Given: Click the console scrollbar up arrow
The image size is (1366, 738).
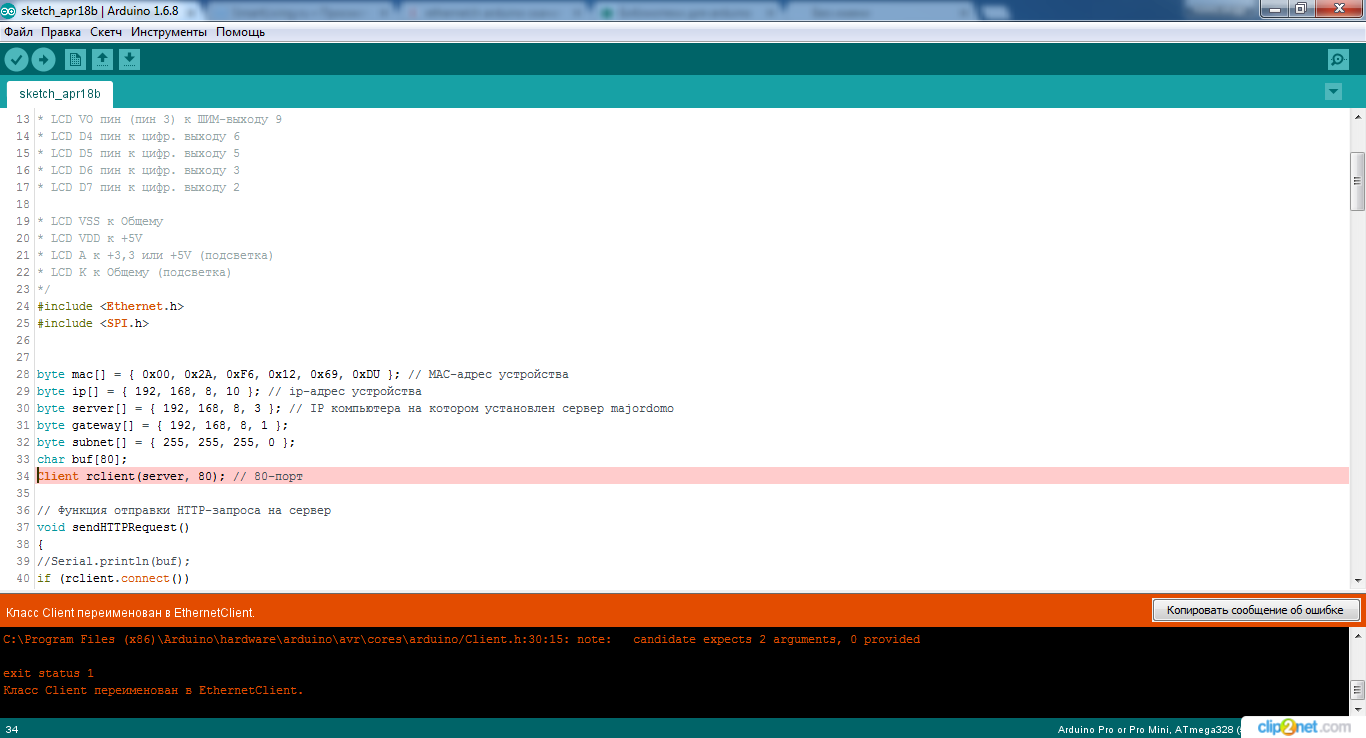Looking at the screenshot, I should (x=1357, y=636).
